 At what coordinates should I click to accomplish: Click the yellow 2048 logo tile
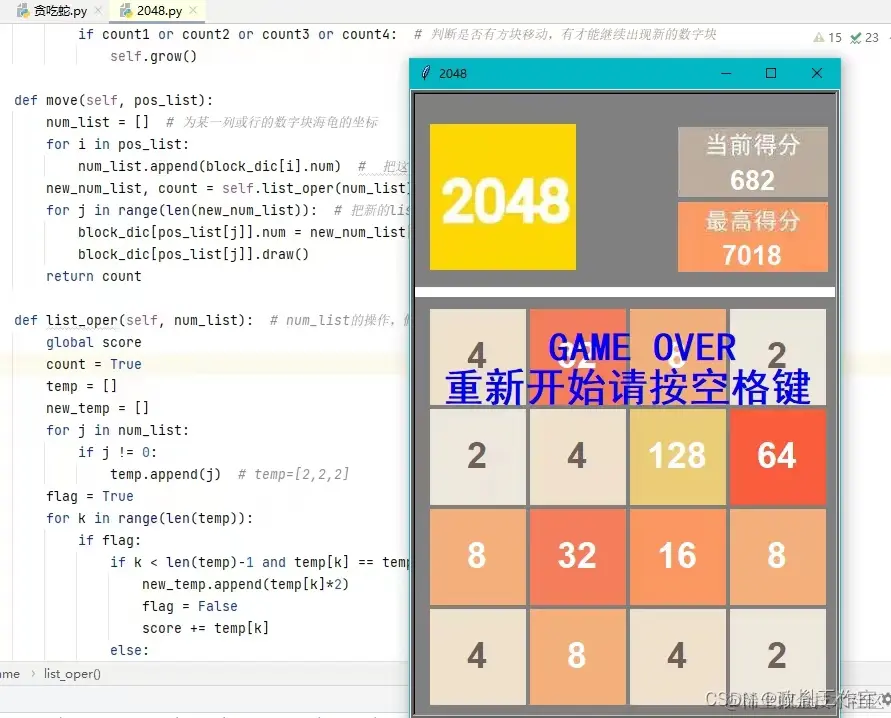click(x=503, y=197)
